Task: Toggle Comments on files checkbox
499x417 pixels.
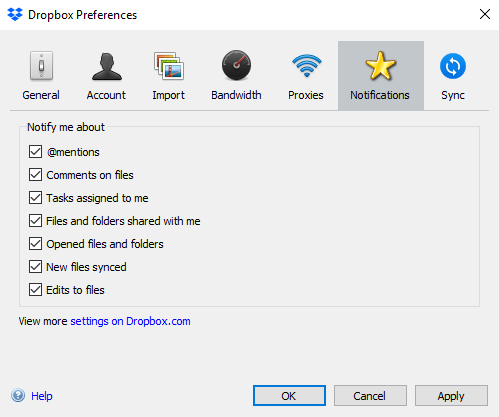Action: [35, 175]
